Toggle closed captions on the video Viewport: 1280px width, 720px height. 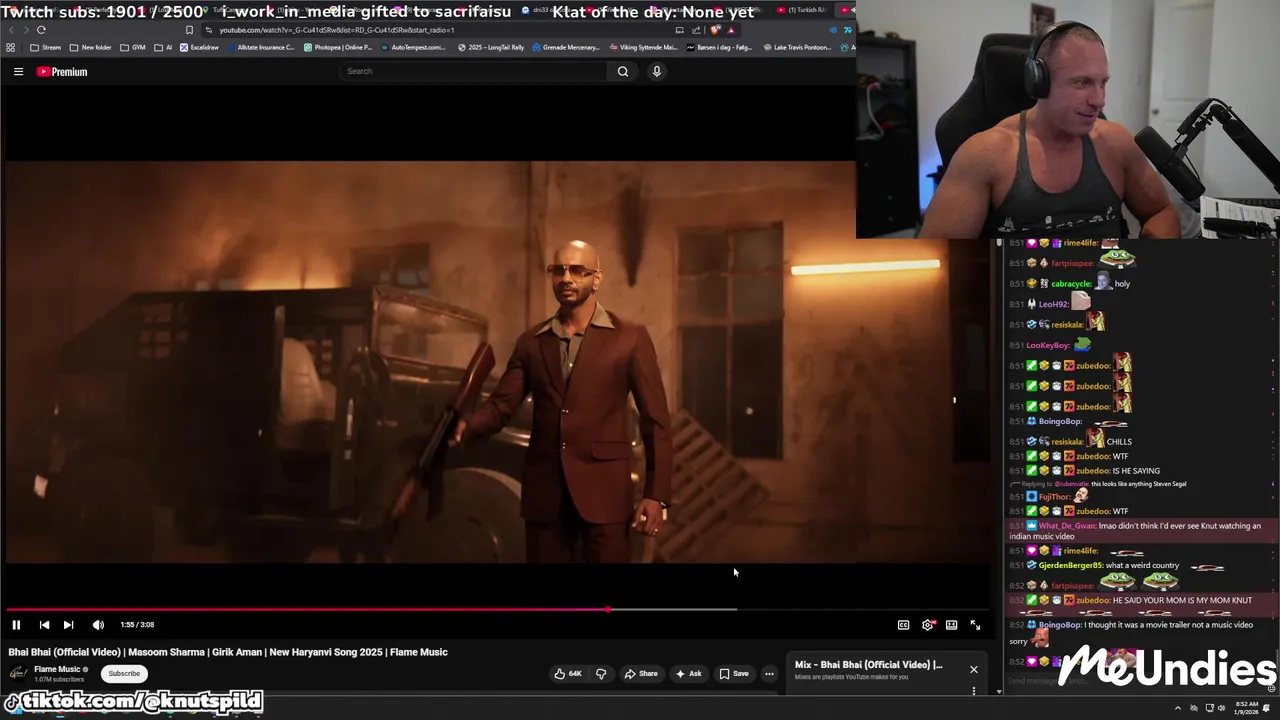tap(903, 625)
